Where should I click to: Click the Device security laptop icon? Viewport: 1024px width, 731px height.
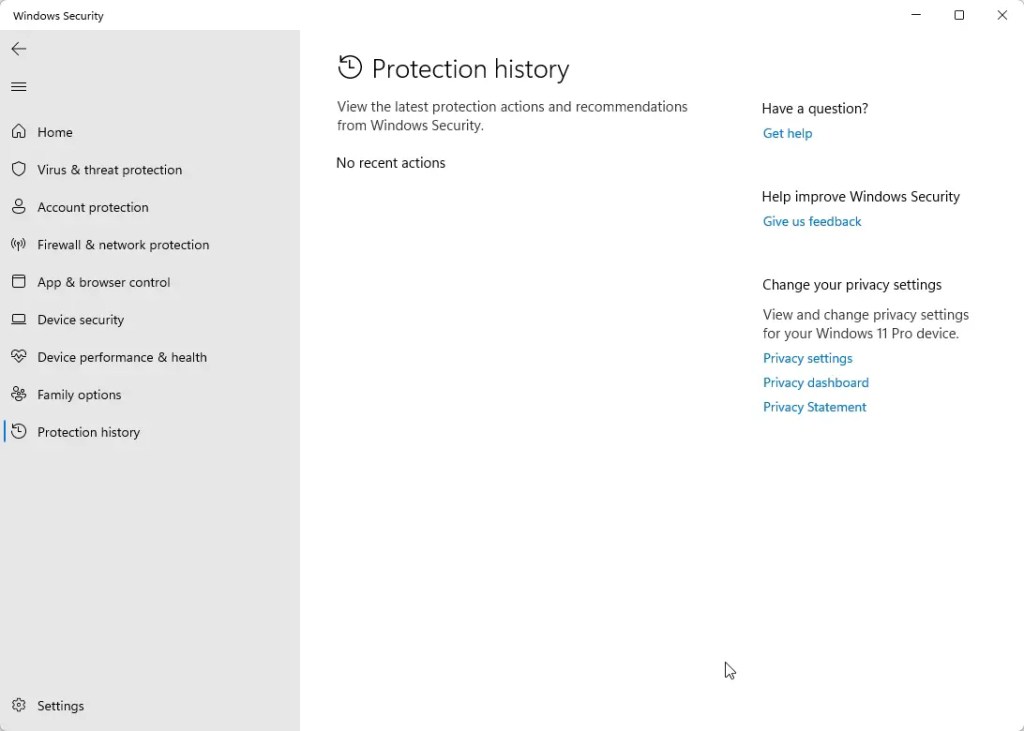pyautogui.click(x=18, y=320)
